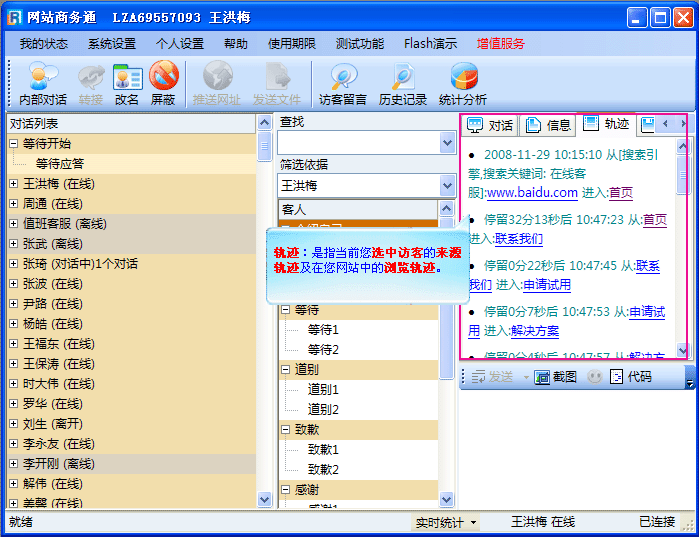699x537 pixels.
Task: Switch to the 信息 tab
Action: 549,125
